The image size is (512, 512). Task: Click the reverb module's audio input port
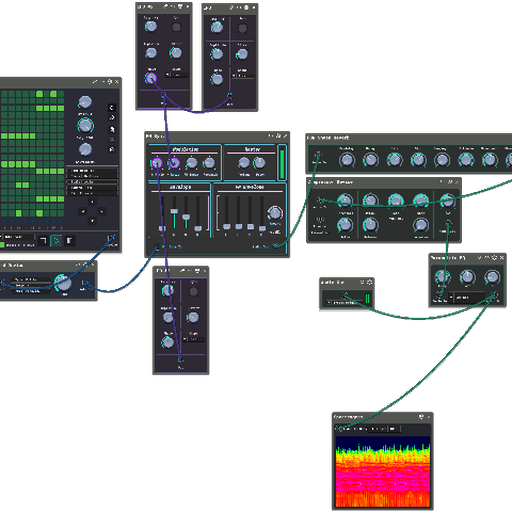(x=318, y=155)
